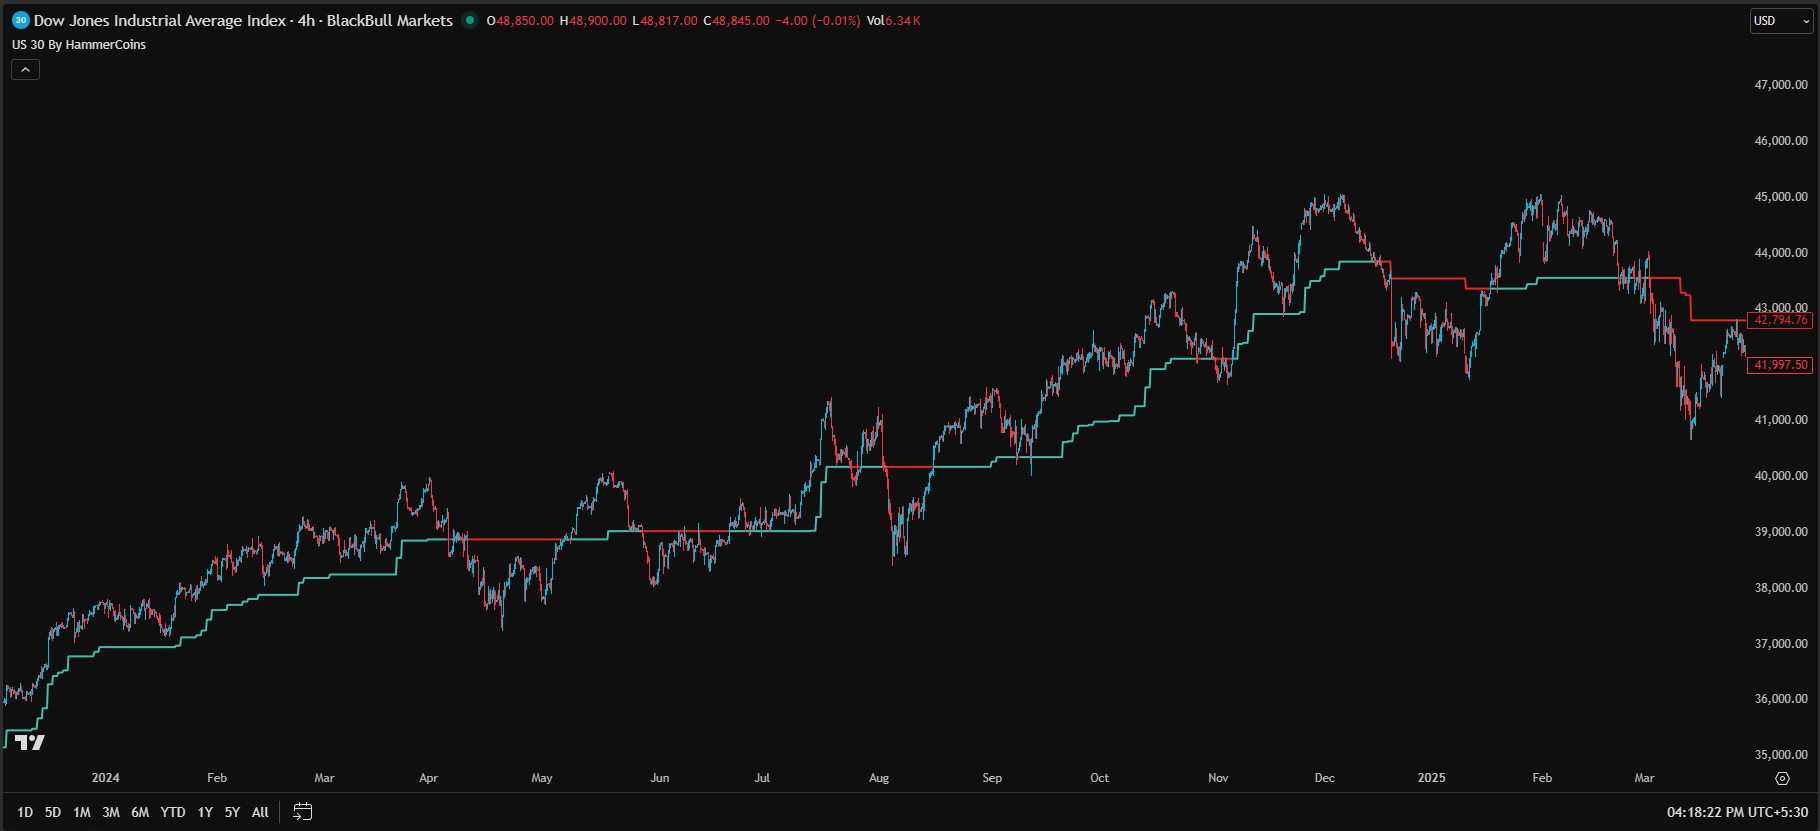Open the go to date calendar icon
This screenshot has width=1820, height=831.
pos(302,812)
